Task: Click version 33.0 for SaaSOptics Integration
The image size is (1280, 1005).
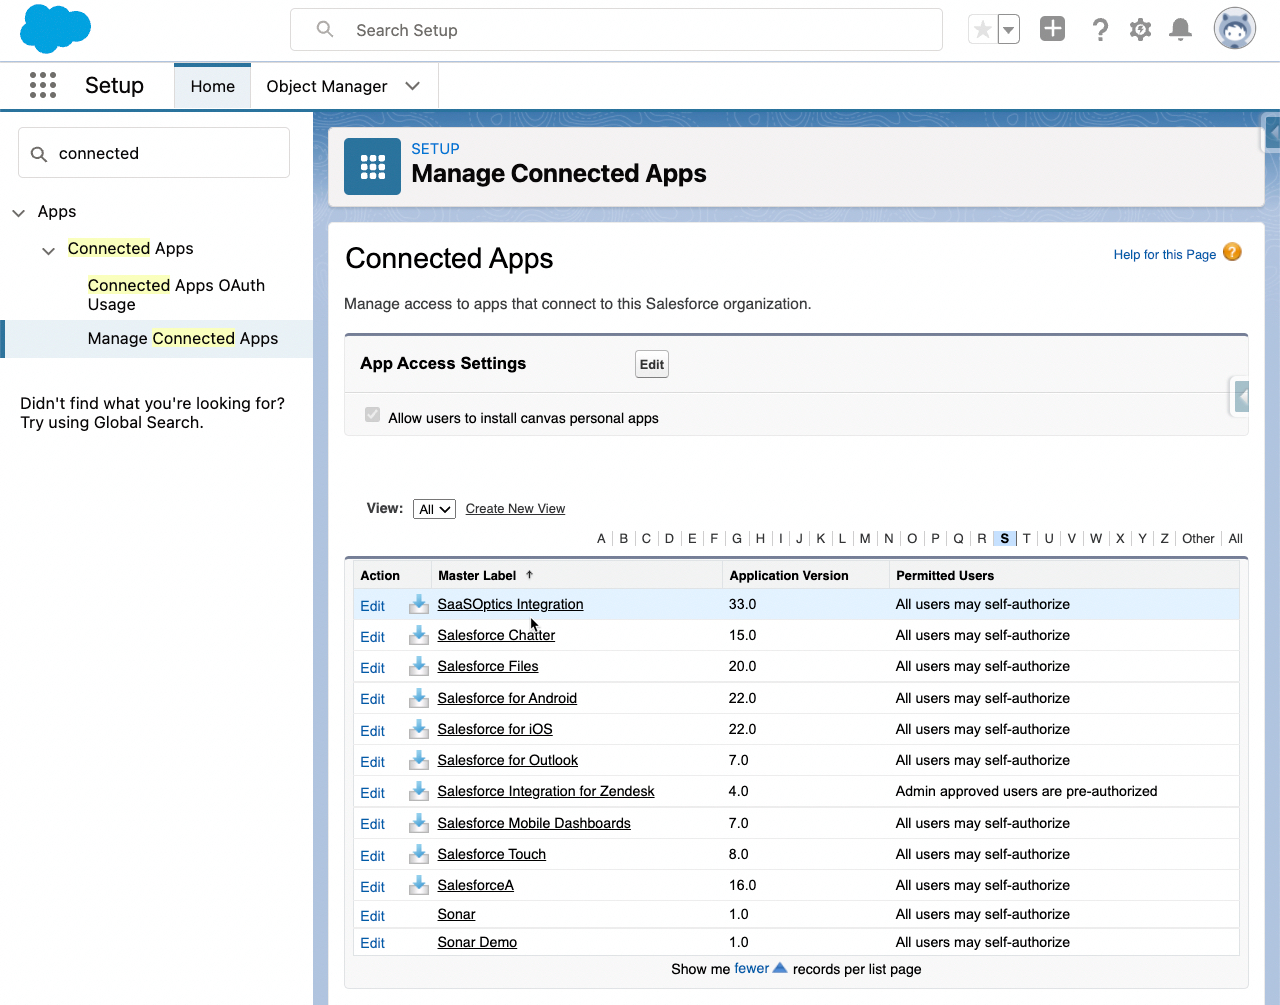Action: (742, 604)
